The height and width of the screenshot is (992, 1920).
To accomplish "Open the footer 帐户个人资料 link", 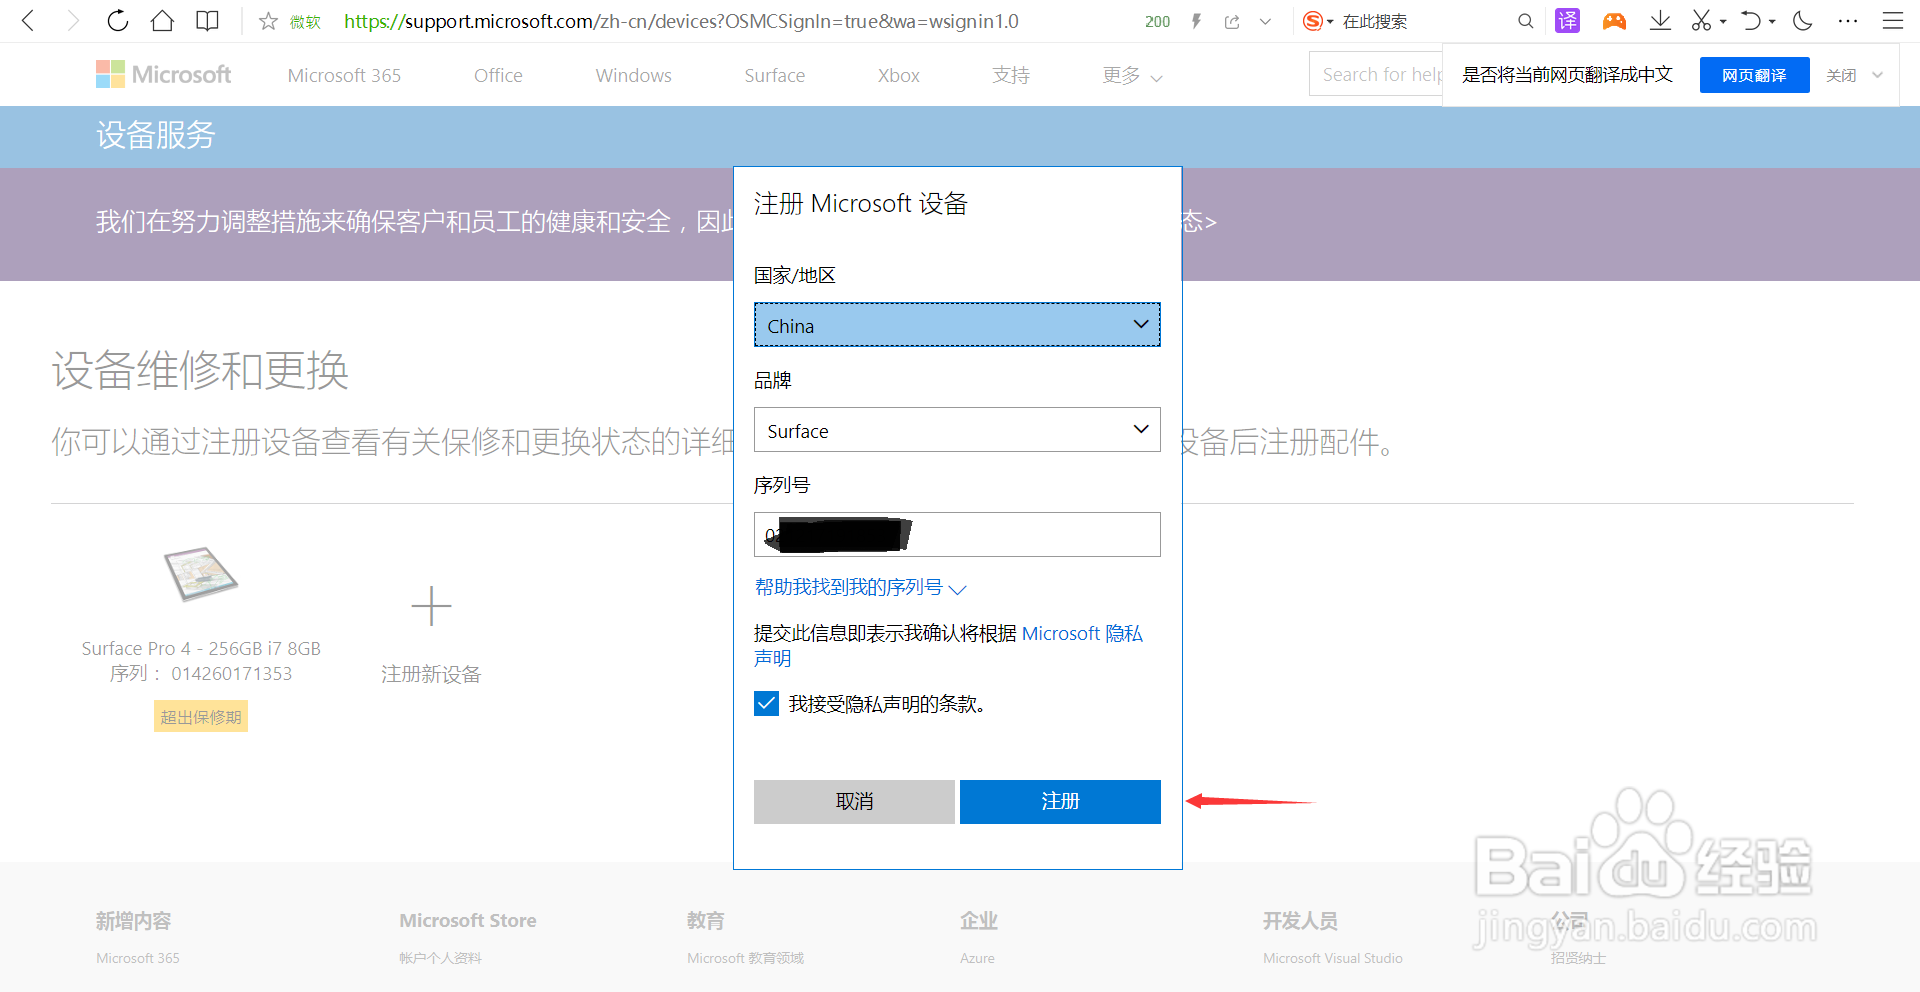I will pos(441,958).
